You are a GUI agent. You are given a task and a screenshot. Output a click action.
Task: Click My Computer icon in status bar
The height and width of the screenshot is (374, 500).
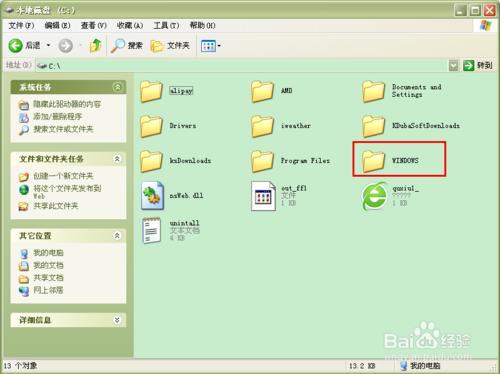coord(404,366)
